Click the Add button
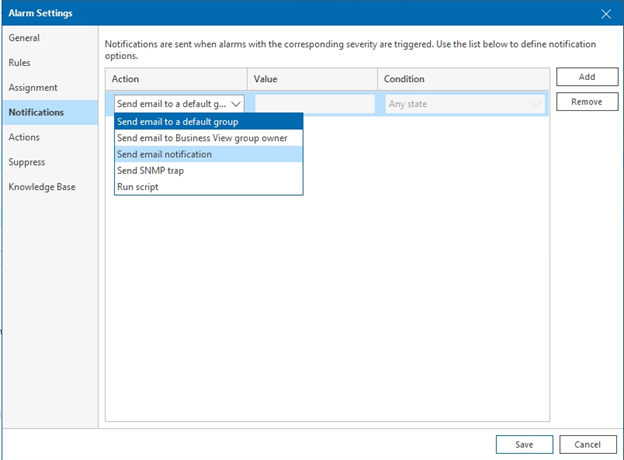 pyautogui.click(x=587, y=77)
